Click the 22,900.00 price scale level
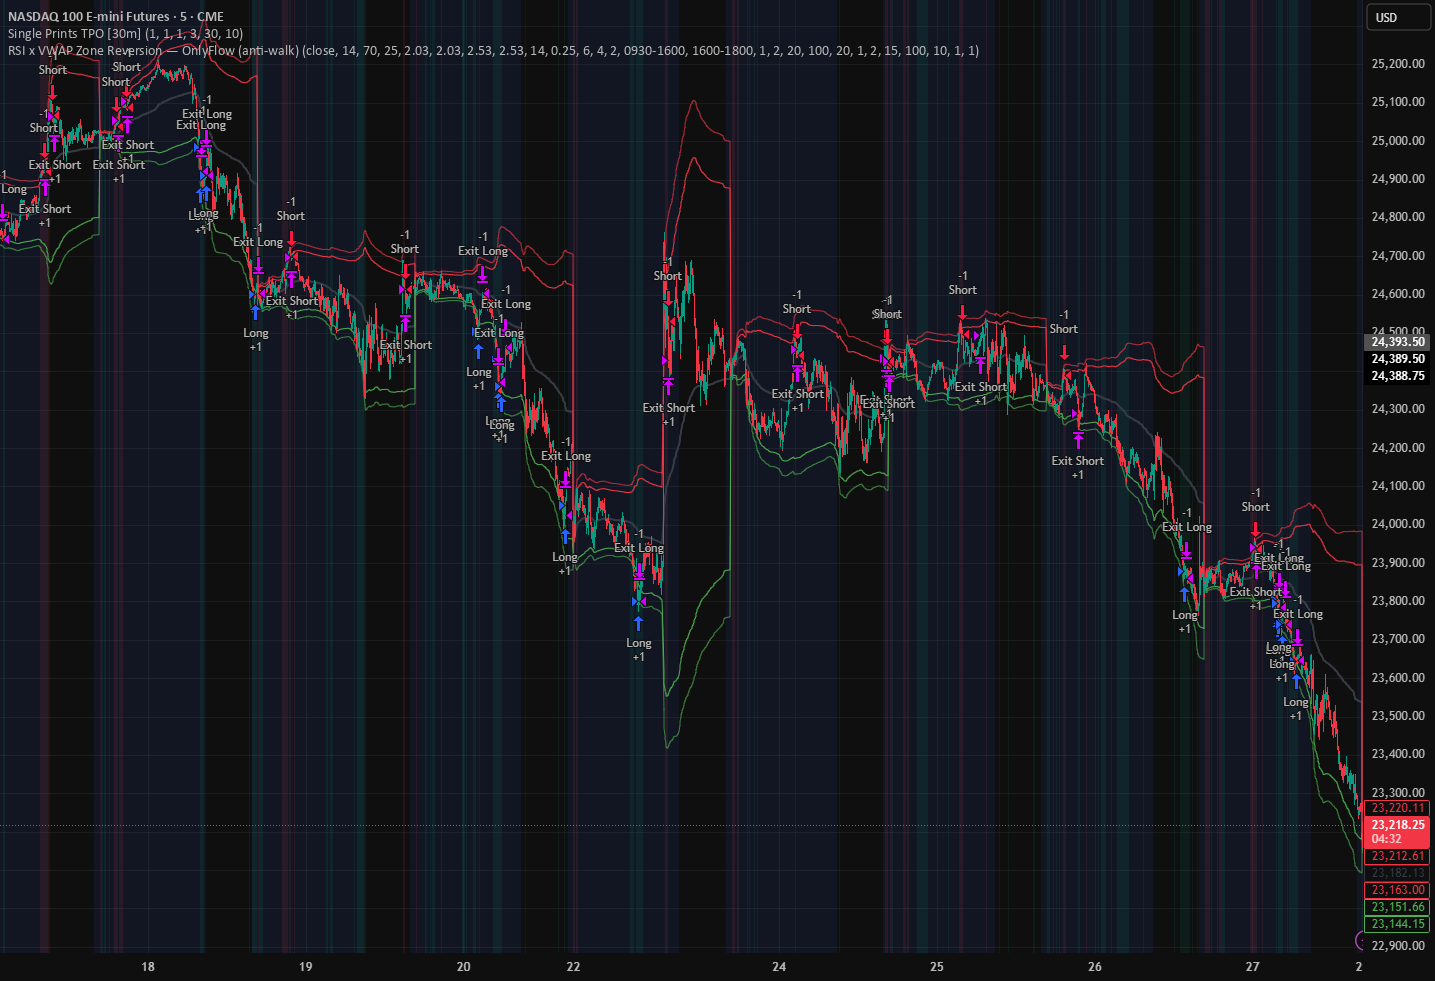The width and height of the screenshot is (1435, 981). pyautogui.click(x=1398, y=946)
